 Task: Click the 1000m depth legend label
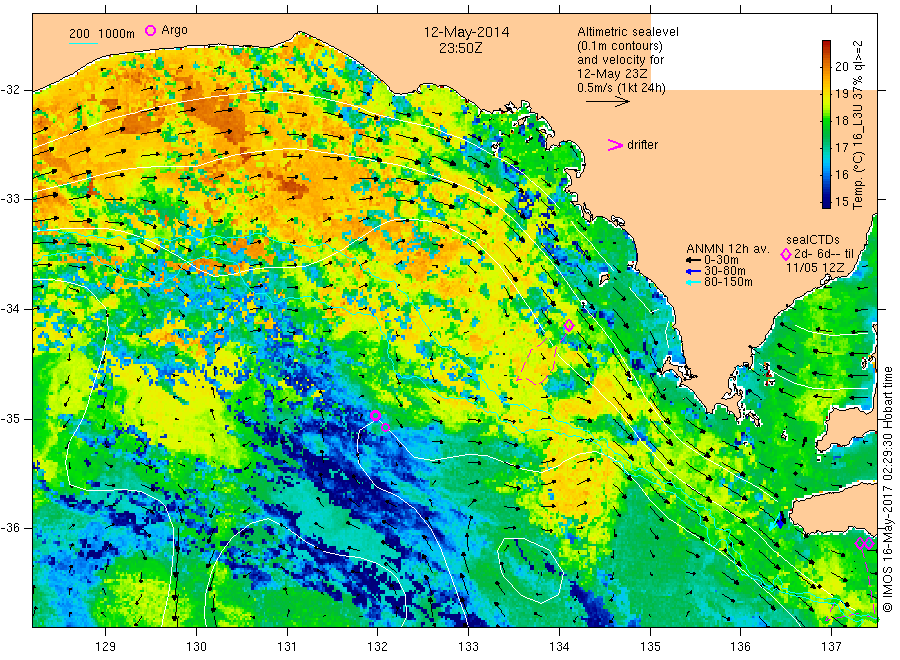pos(117,34)
